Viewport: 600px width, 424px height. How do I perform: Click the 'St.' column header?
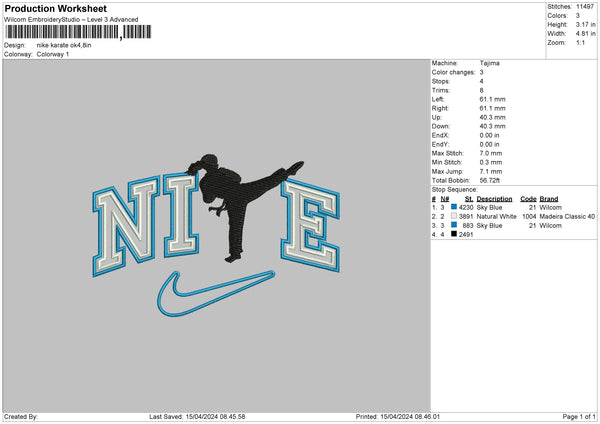click(469, 199)
